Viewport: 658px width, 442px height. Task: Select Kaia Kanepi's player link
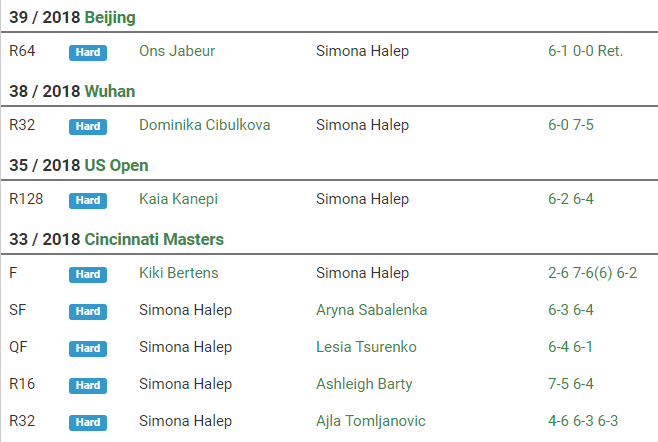pyautogui.click(x=178, y=199)
